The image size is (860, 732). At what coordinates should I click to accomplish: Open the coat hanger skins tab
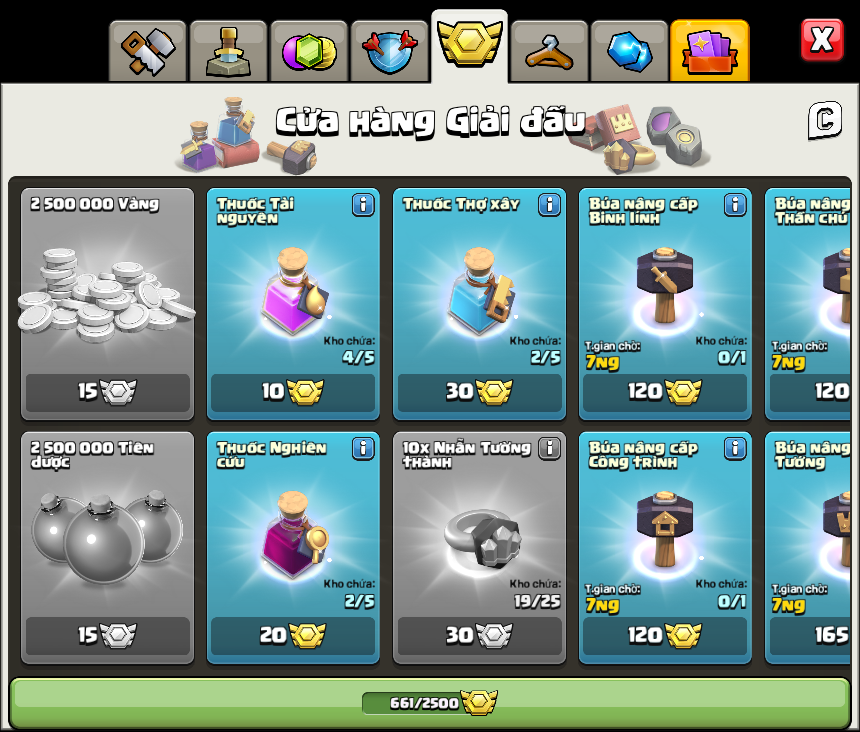[x=549, y=52]
